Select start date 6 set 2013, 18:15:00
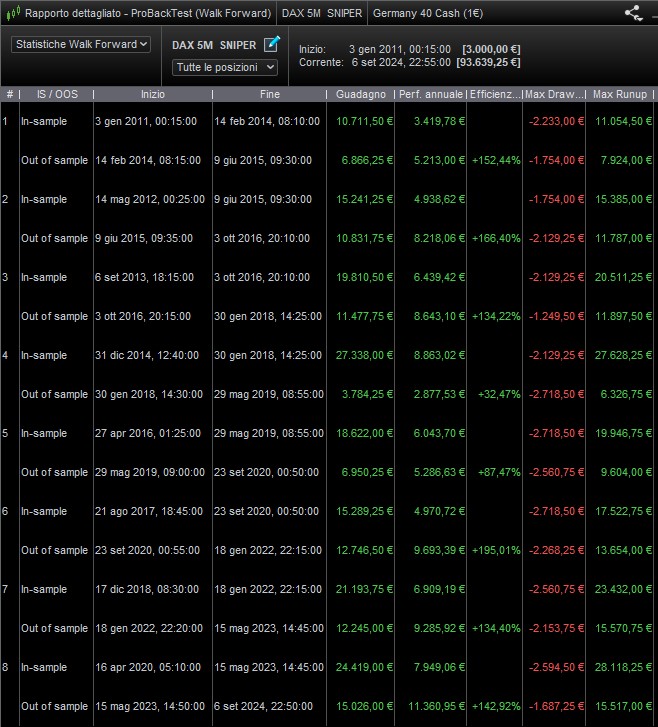Screen dimensions: 658x727 [144, 277]
